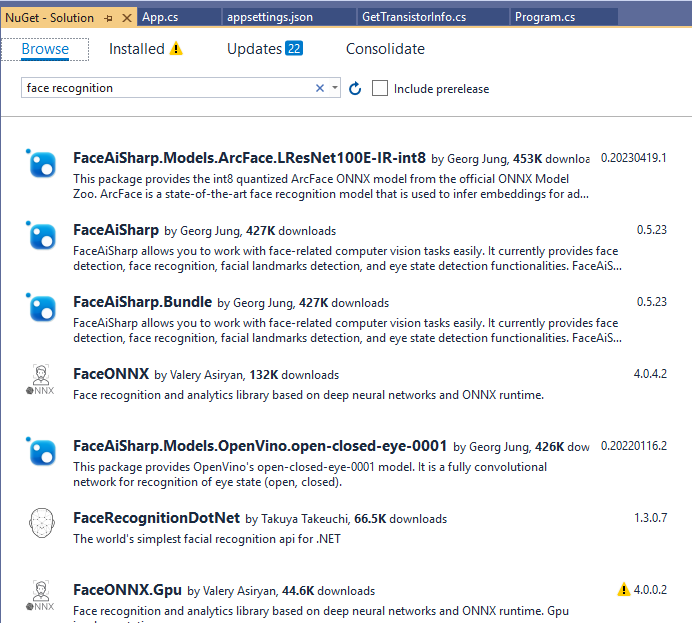Click the FaceRecognitionDotNet face icon
The height and width of the screenshot is (623, 692).
pos(42,523)
